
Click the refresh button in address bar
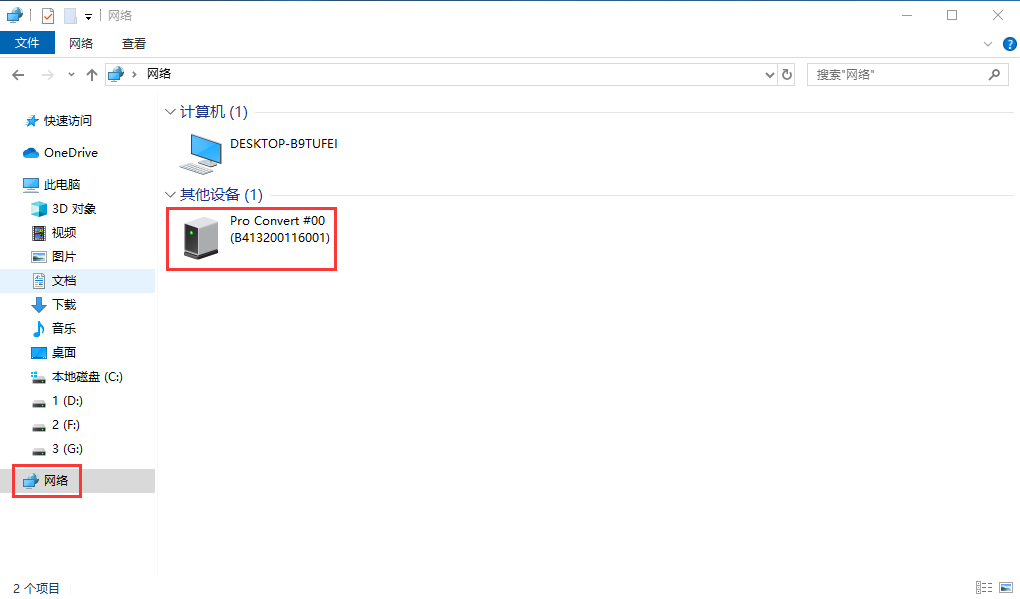787,74
